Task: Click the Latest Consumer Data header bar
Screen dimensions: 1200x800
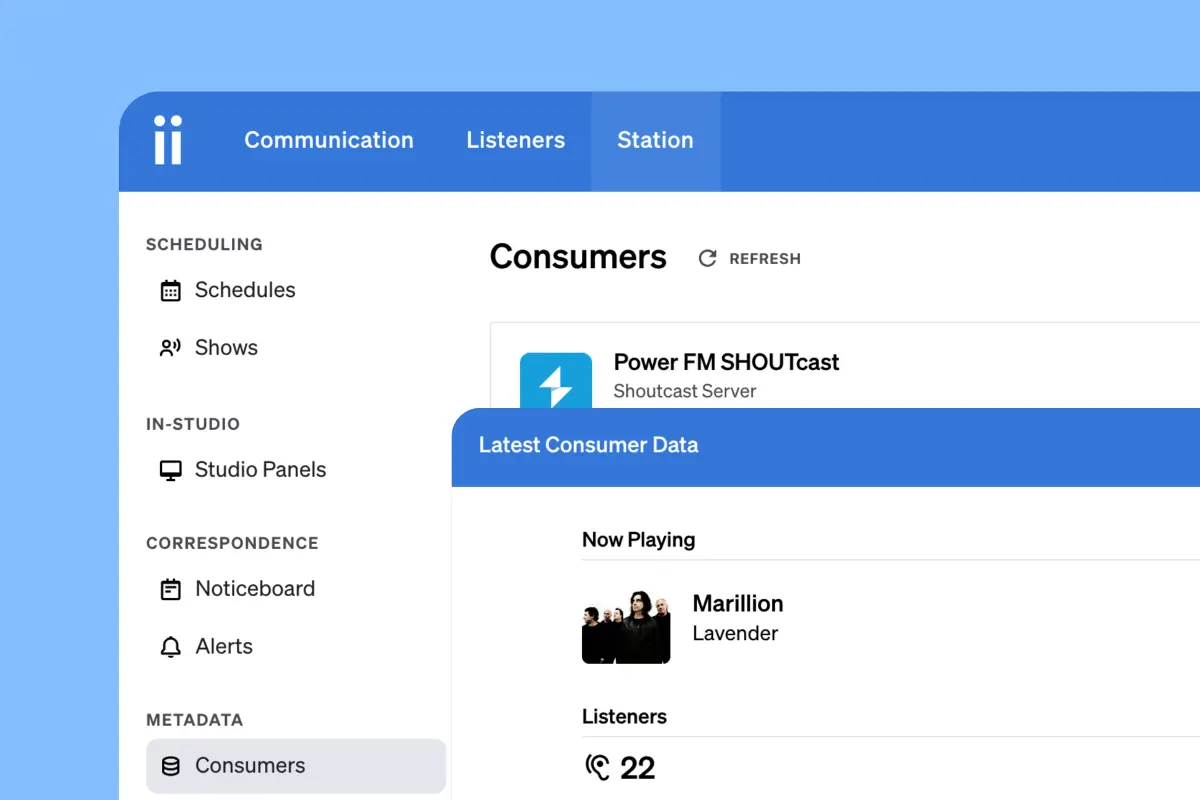Action: (825, 446)
